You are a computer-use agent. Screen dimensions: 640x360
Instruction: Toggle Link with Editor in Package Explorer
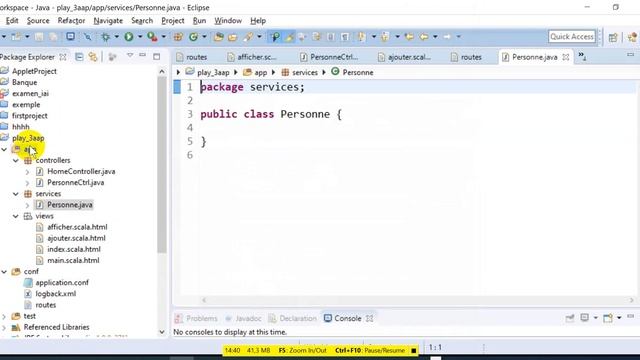[x=93, y=57]
